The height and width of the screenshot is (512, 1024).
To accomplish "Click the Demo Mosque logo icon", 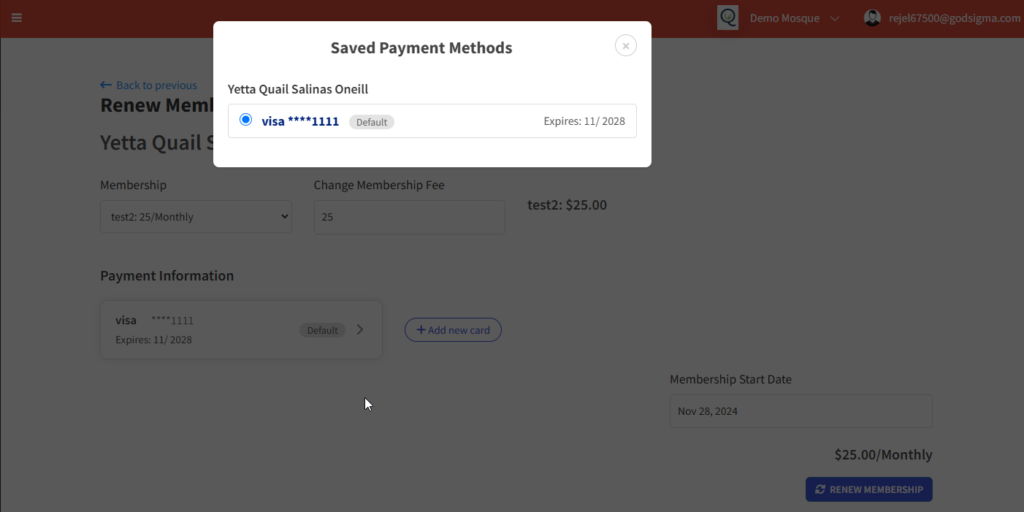I will [x=728, y=18].
